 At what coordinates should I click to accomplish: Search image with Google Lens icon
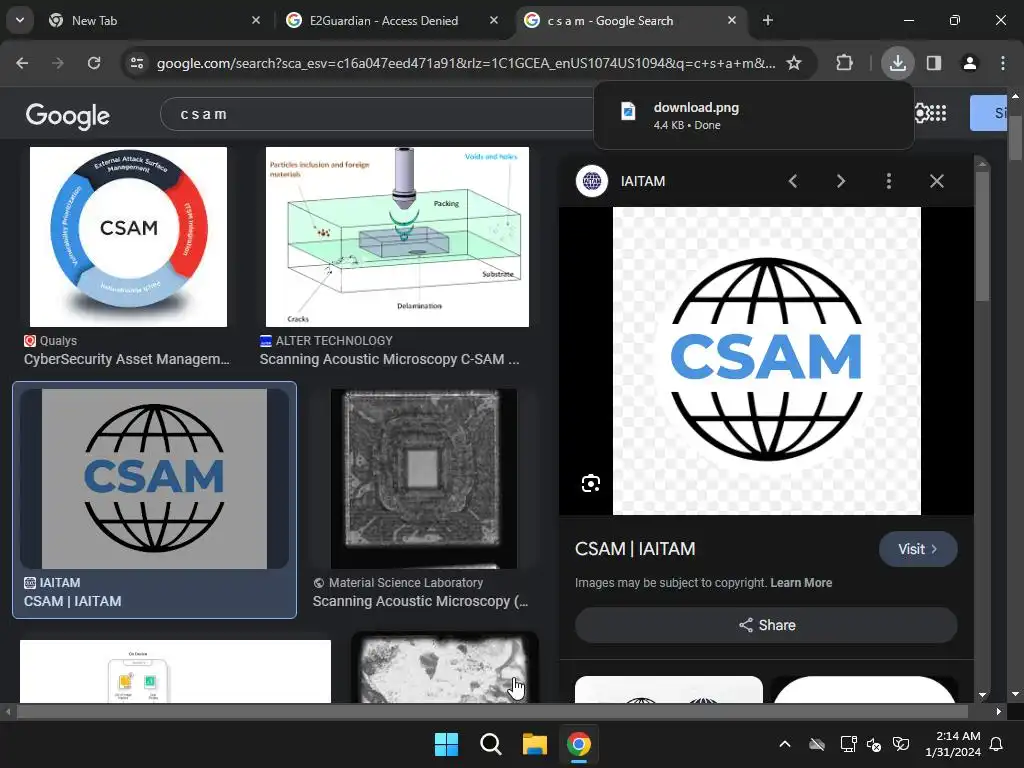click(591, 483)
